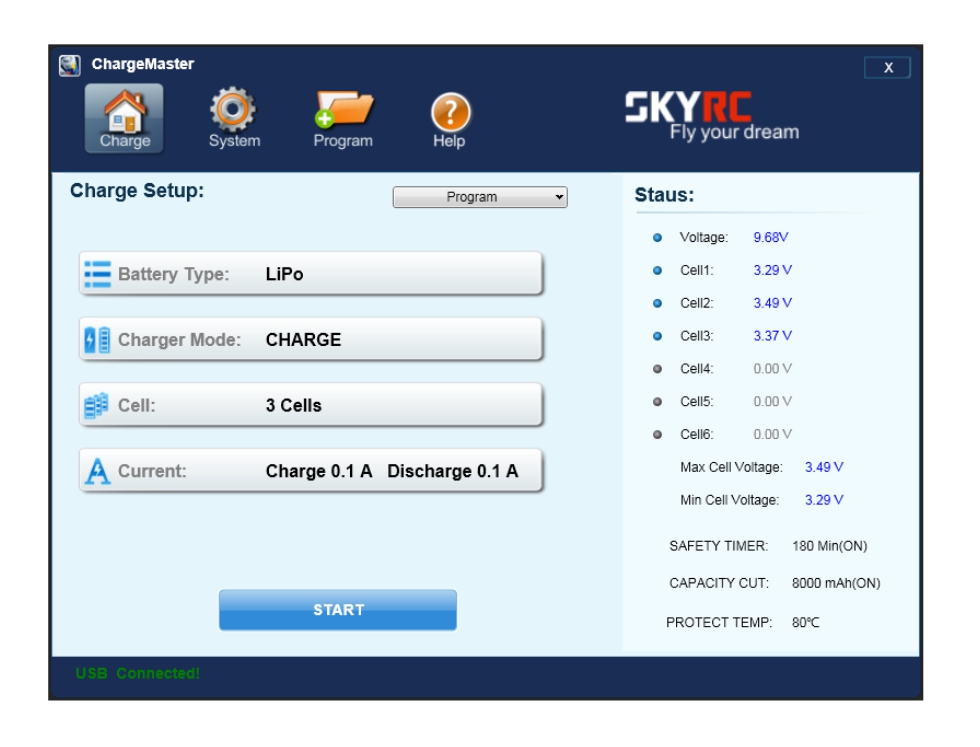This screenshot has width=980, height=747.
Task: Click the Cell count batteries icon
Action: [98, 406]
